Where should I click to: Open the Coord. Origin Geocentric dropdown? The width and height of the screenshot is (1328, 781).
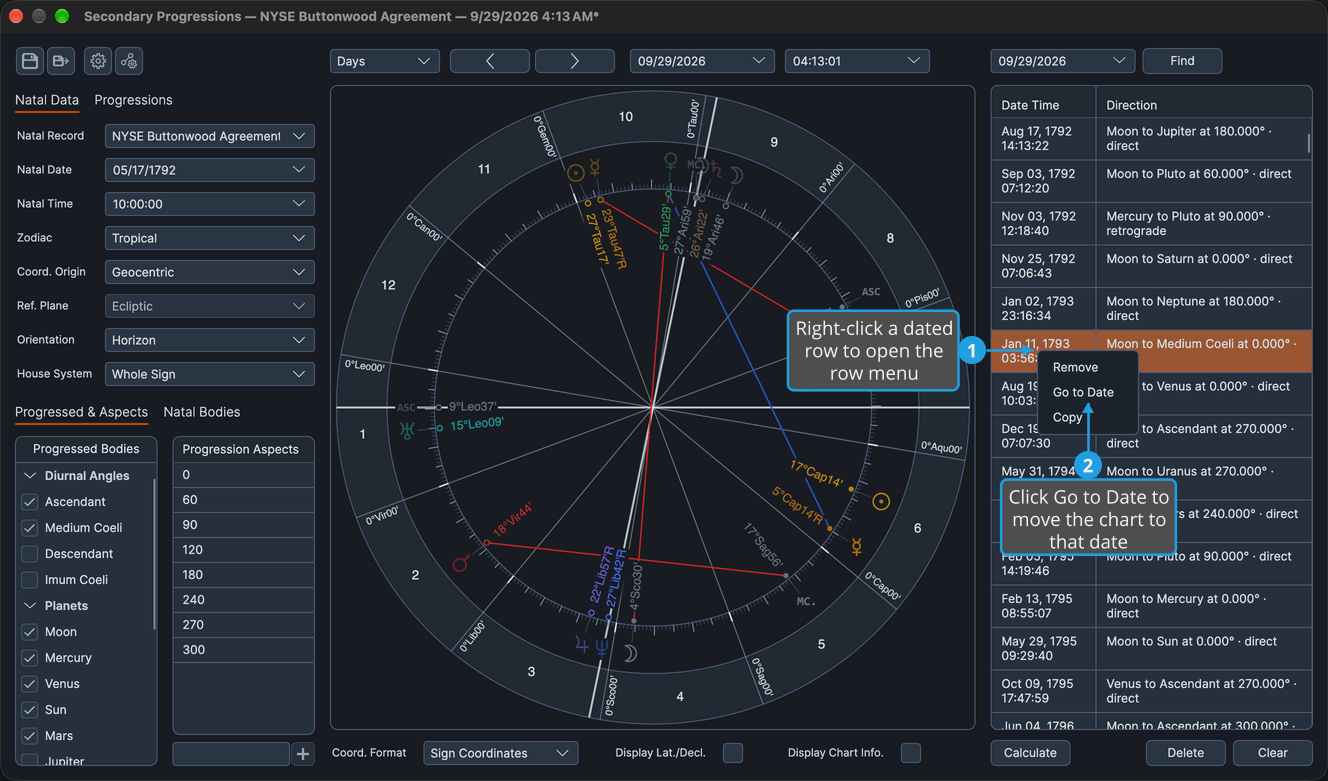[x=210, y=272]
